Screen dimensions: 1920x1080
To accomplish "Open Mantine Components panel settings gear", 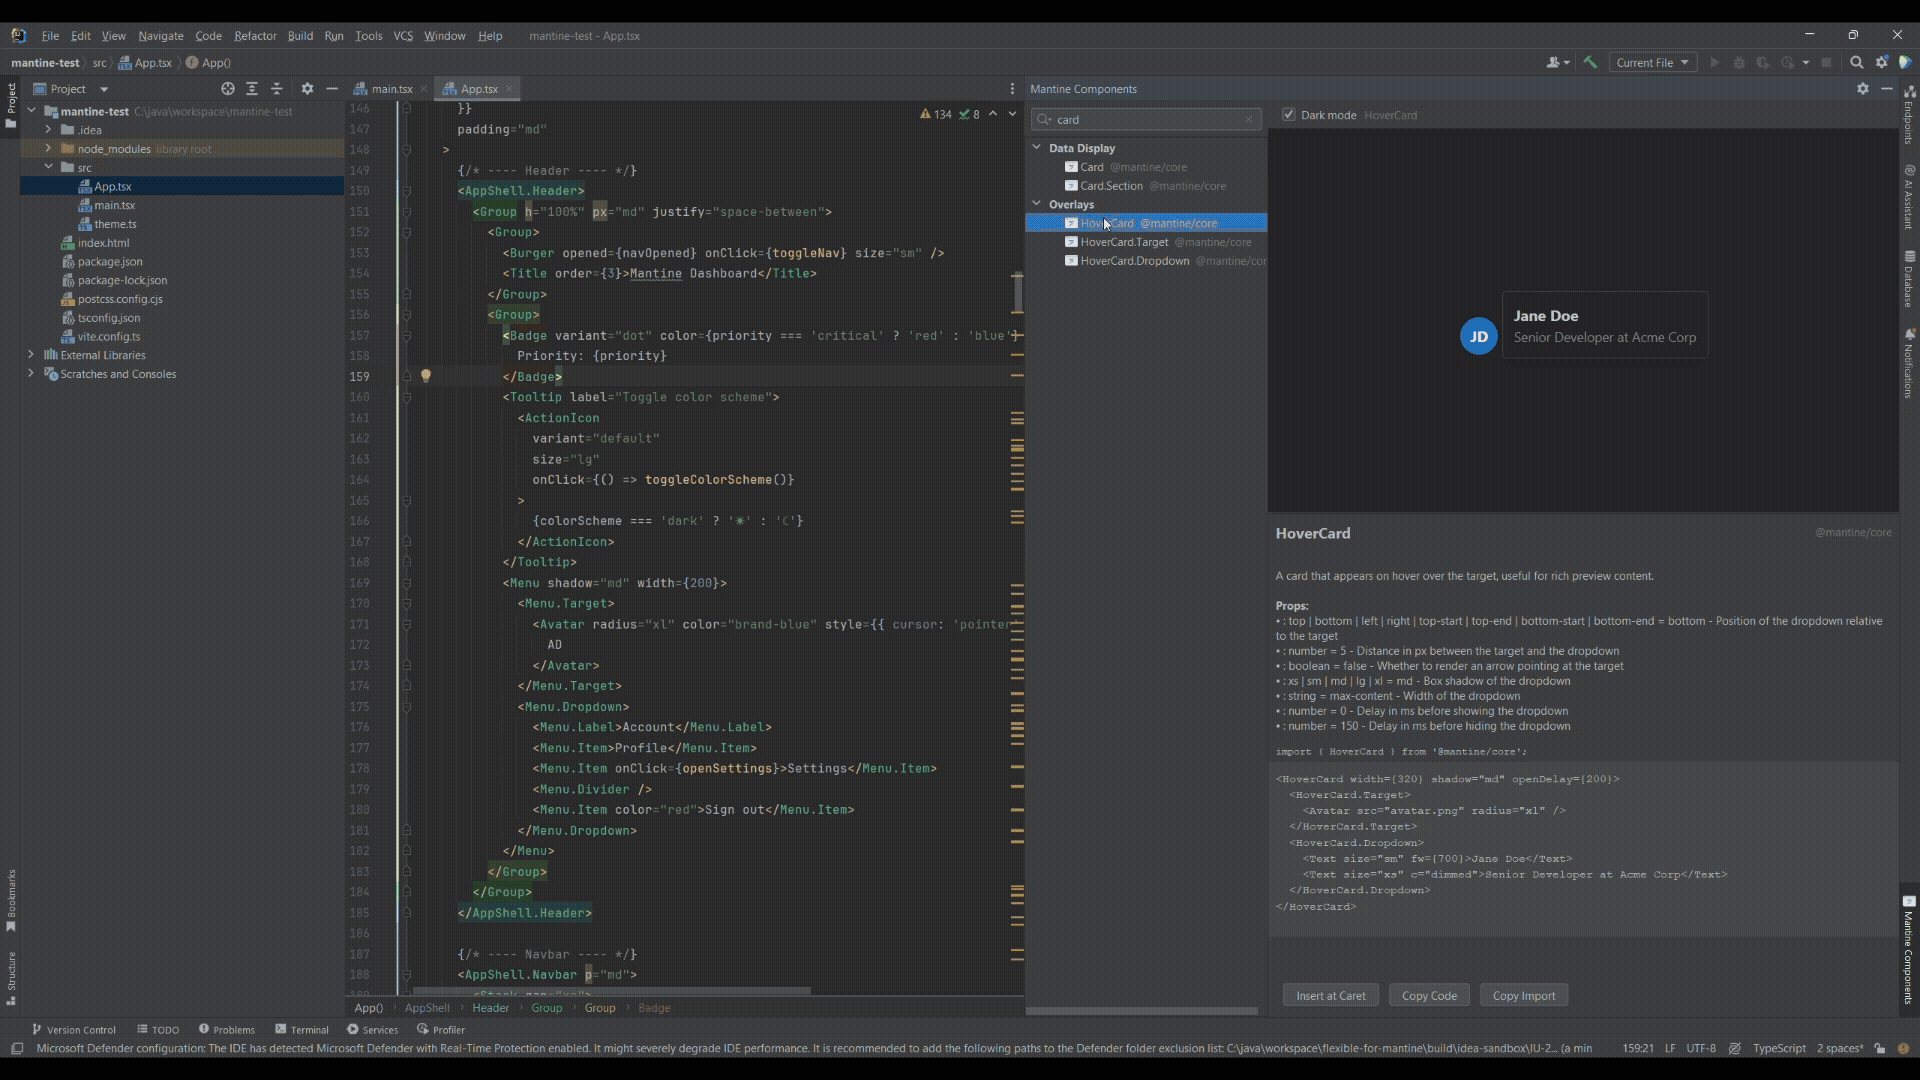I will point(1863,89).
